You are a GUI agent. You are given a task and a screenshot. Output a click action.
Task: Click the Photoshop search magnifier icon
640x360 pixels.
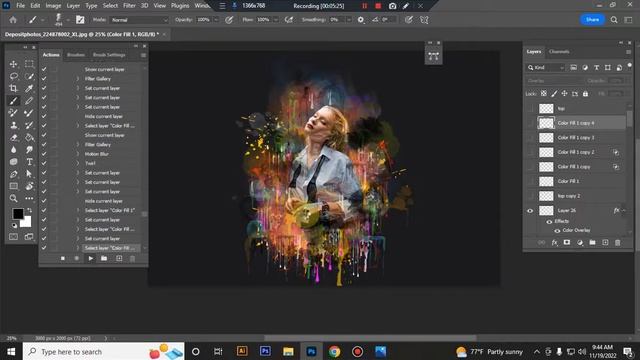(x=614, y=20)
